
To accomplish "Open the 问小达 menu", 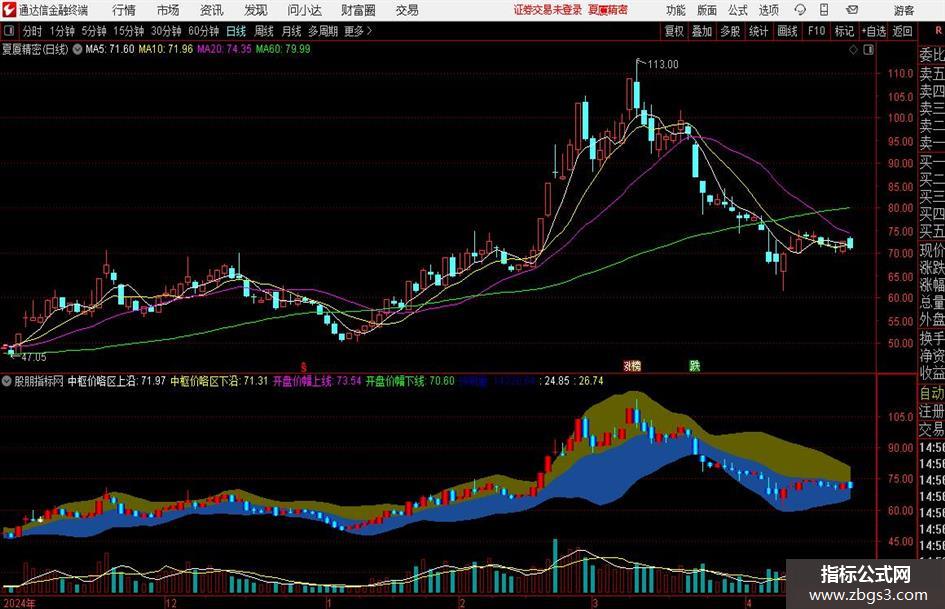I will pyautogui.click(x=304, y=10).
